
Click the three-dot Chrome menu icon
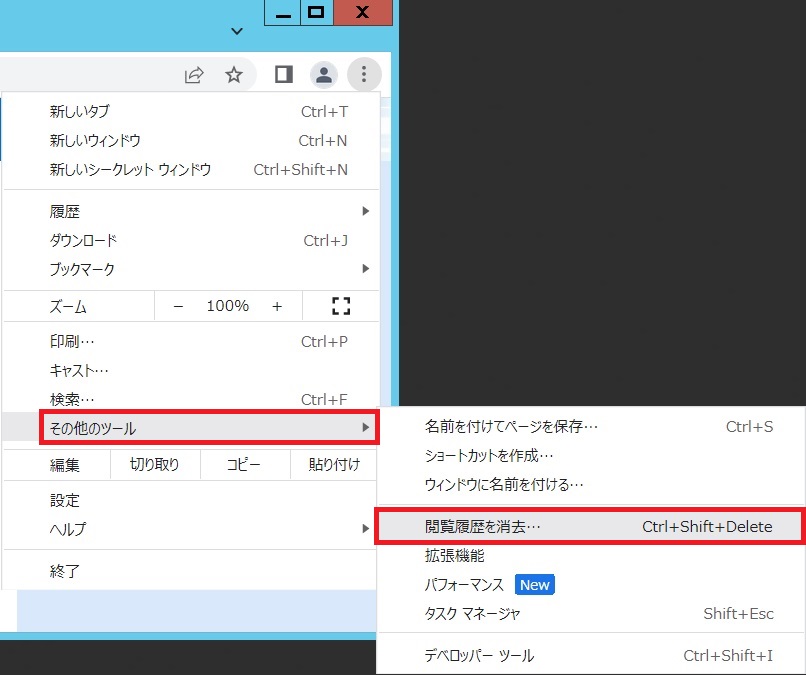tap(364, 75)
